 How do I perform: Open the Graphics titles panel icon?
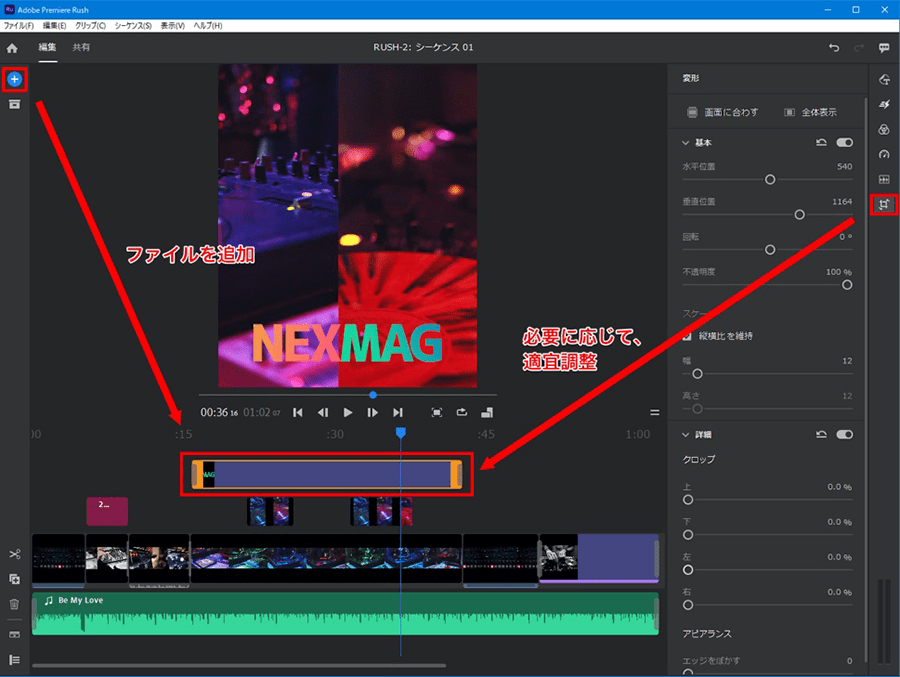(x=884, y=79)
